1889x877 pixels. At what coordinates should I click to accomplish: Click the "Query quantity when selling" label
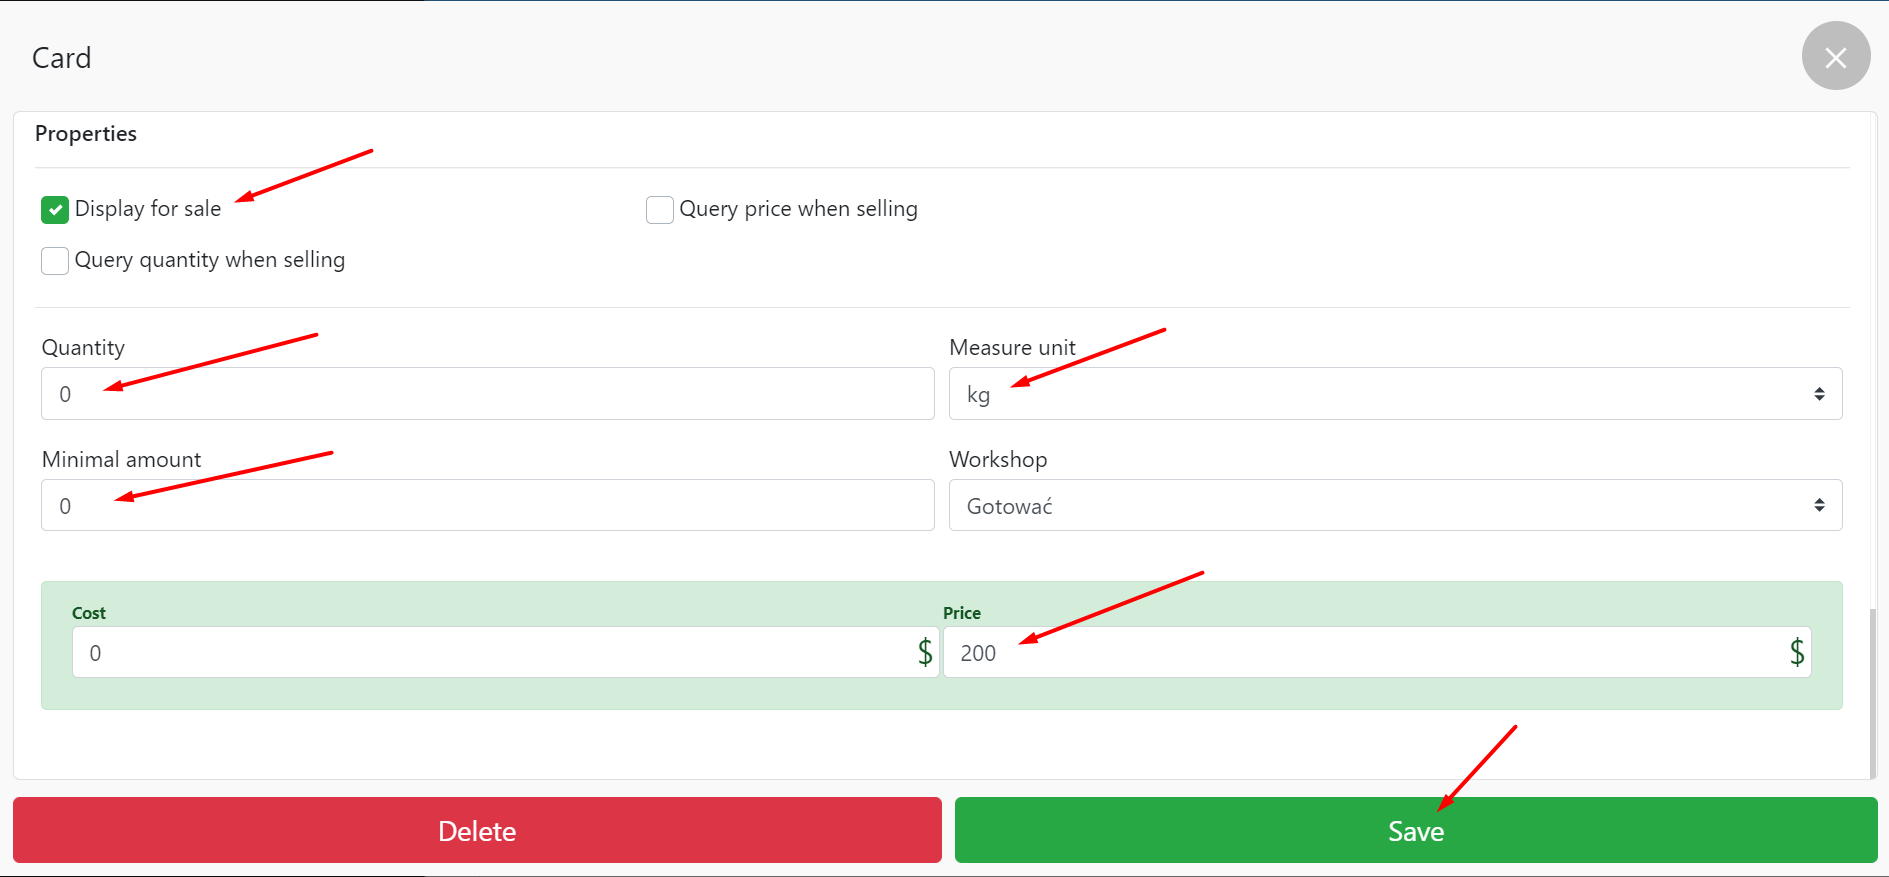coord(210,260)
